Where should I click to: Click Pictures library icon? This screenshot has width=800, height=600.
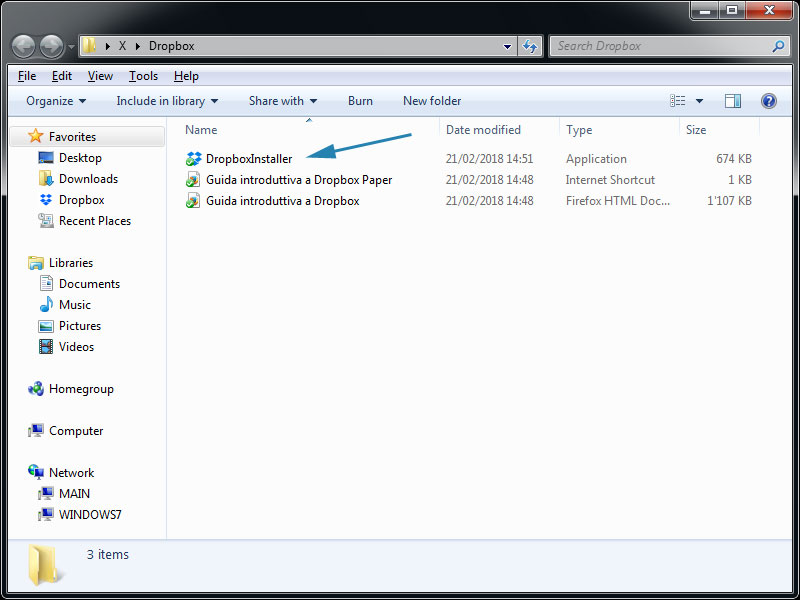point(46,326)
